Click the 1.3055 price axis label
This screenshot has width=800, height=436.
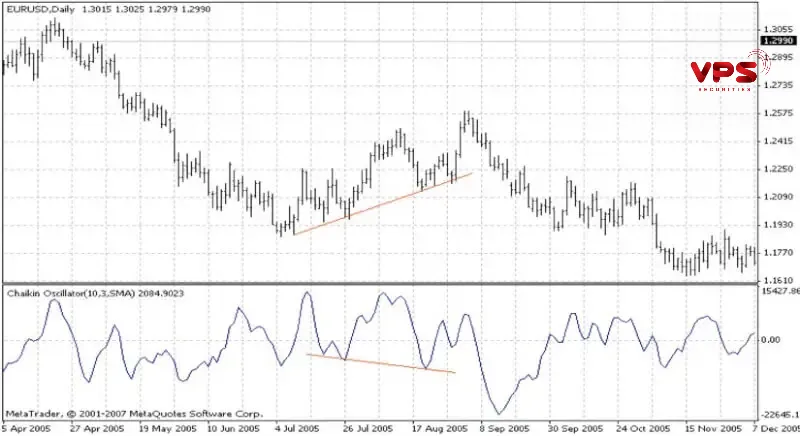click(x=778, y=29)
